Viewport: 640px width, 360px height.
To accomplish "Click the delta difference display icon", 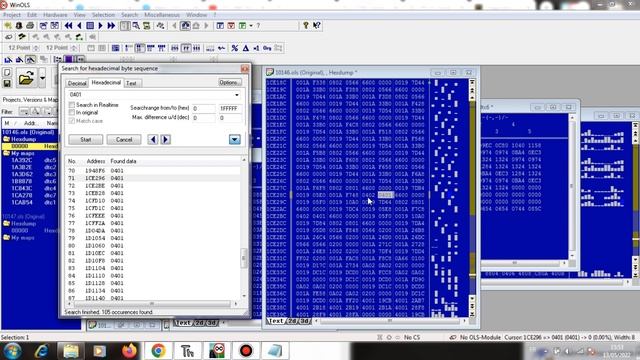I will click(246, 48).
